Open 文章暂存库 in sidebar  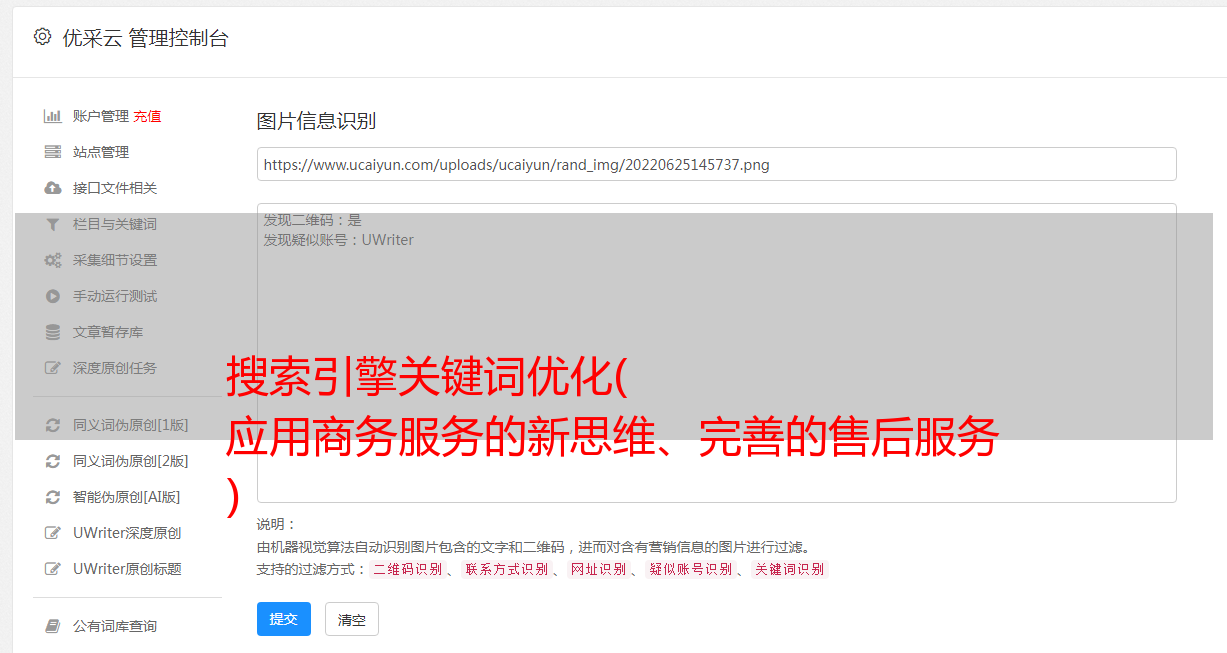pyautogui.click(x=108, y=332)
